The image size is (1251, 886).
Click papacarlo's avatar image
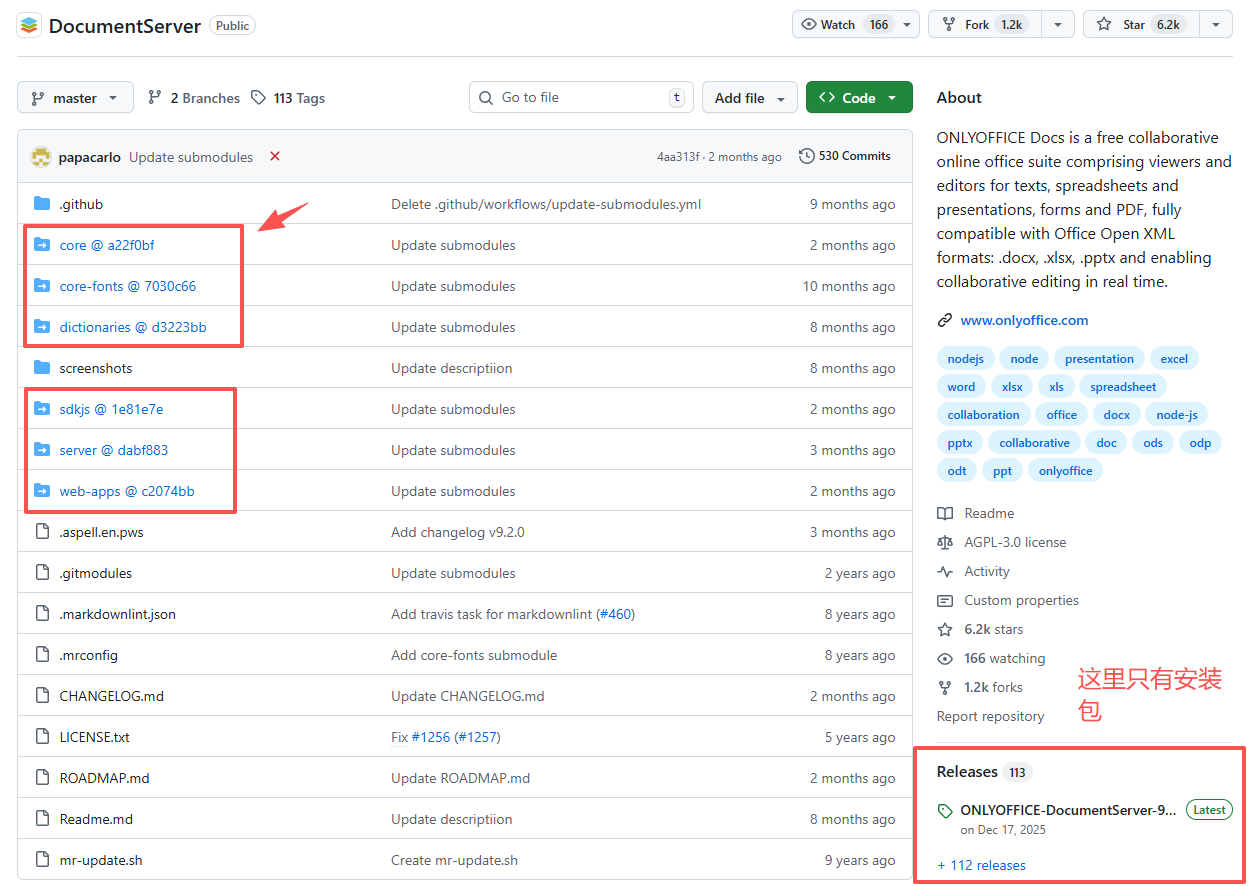click(41, 157)
